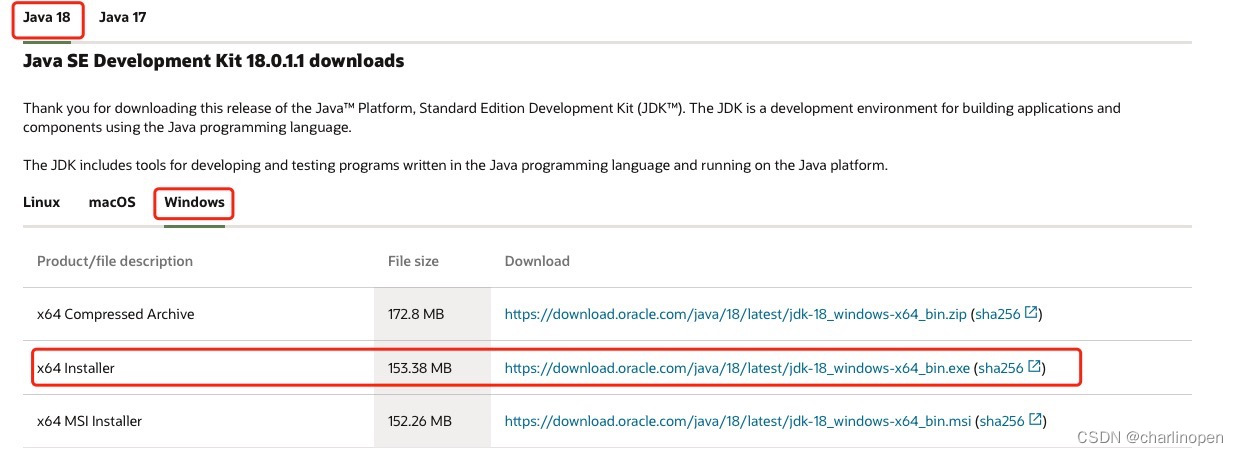Select the Linux platform tab
The image size is (1238, 455).
[42, 202]
